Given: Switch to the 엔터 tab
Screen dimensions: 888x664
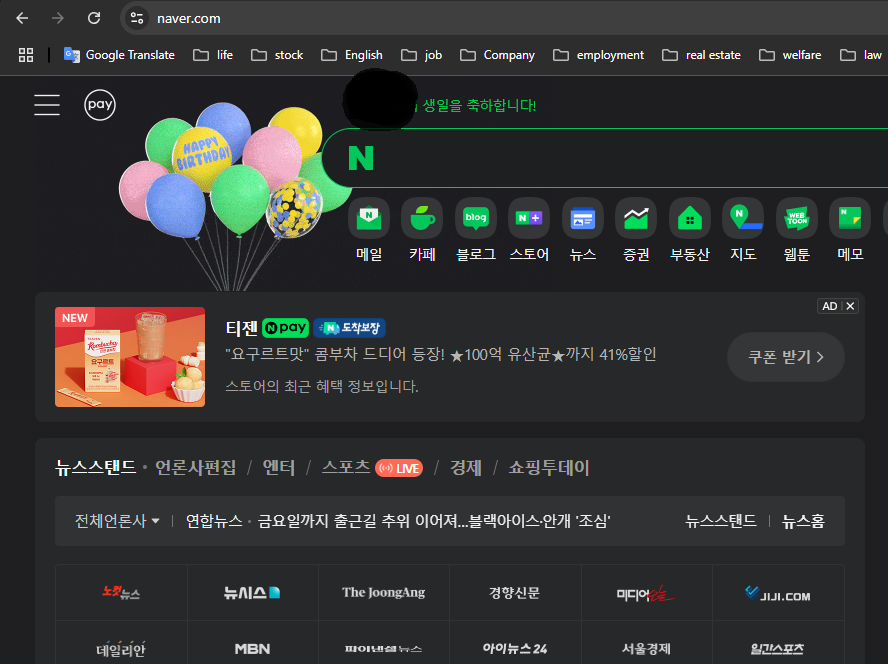Looking at the screenshot, I should click(x=279, y=468).
